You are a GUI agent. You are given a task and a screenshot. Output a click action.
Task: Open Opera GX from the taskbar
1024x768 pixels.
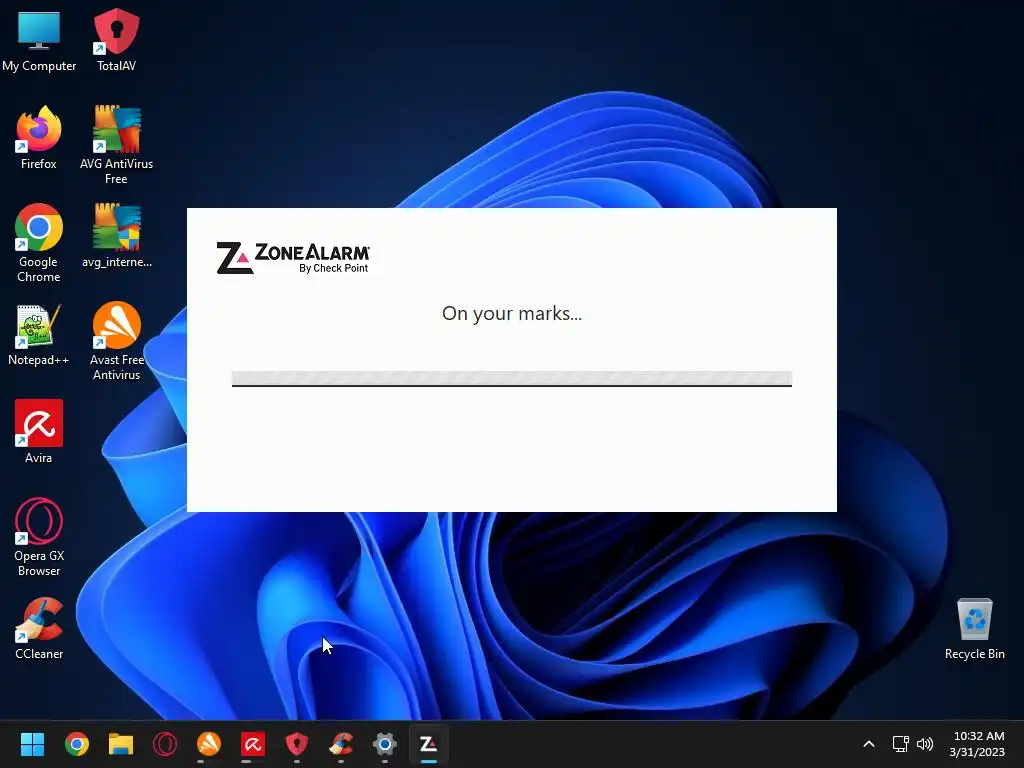tap(165, 744)
